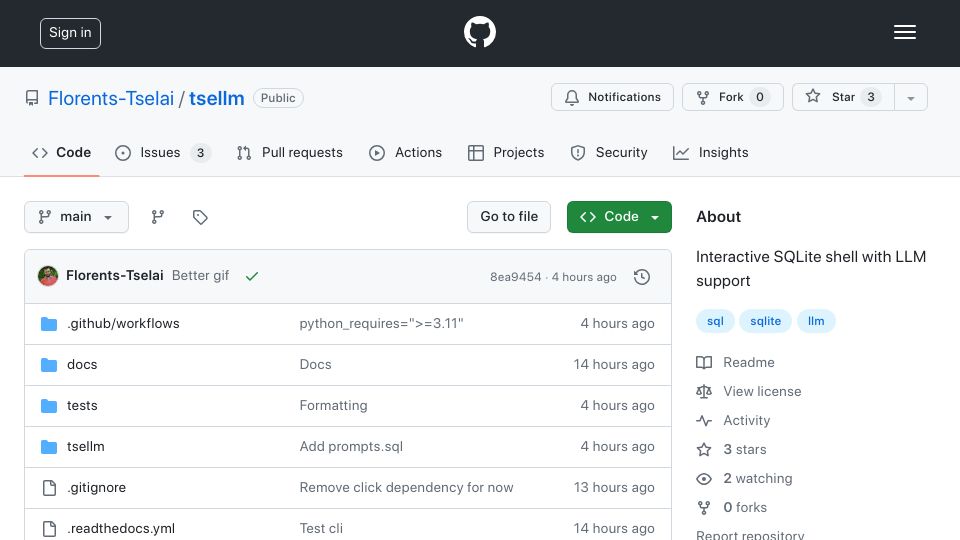Screen dimensions: 960x540
Task: Click the Notifications bell button
Action: click(612, 97)
